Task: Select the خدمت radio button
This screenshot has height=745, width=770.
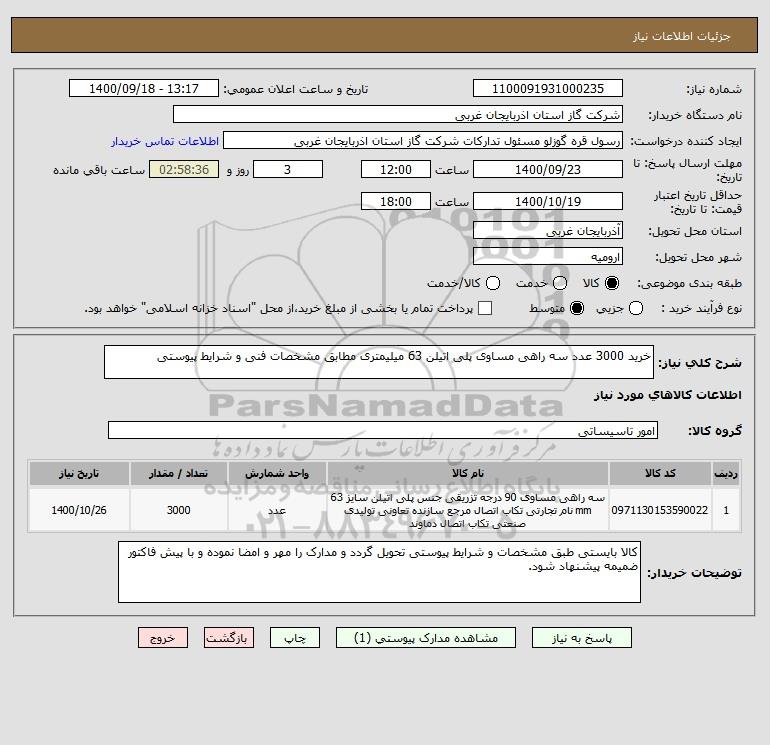Action: [x=560, y=283]
